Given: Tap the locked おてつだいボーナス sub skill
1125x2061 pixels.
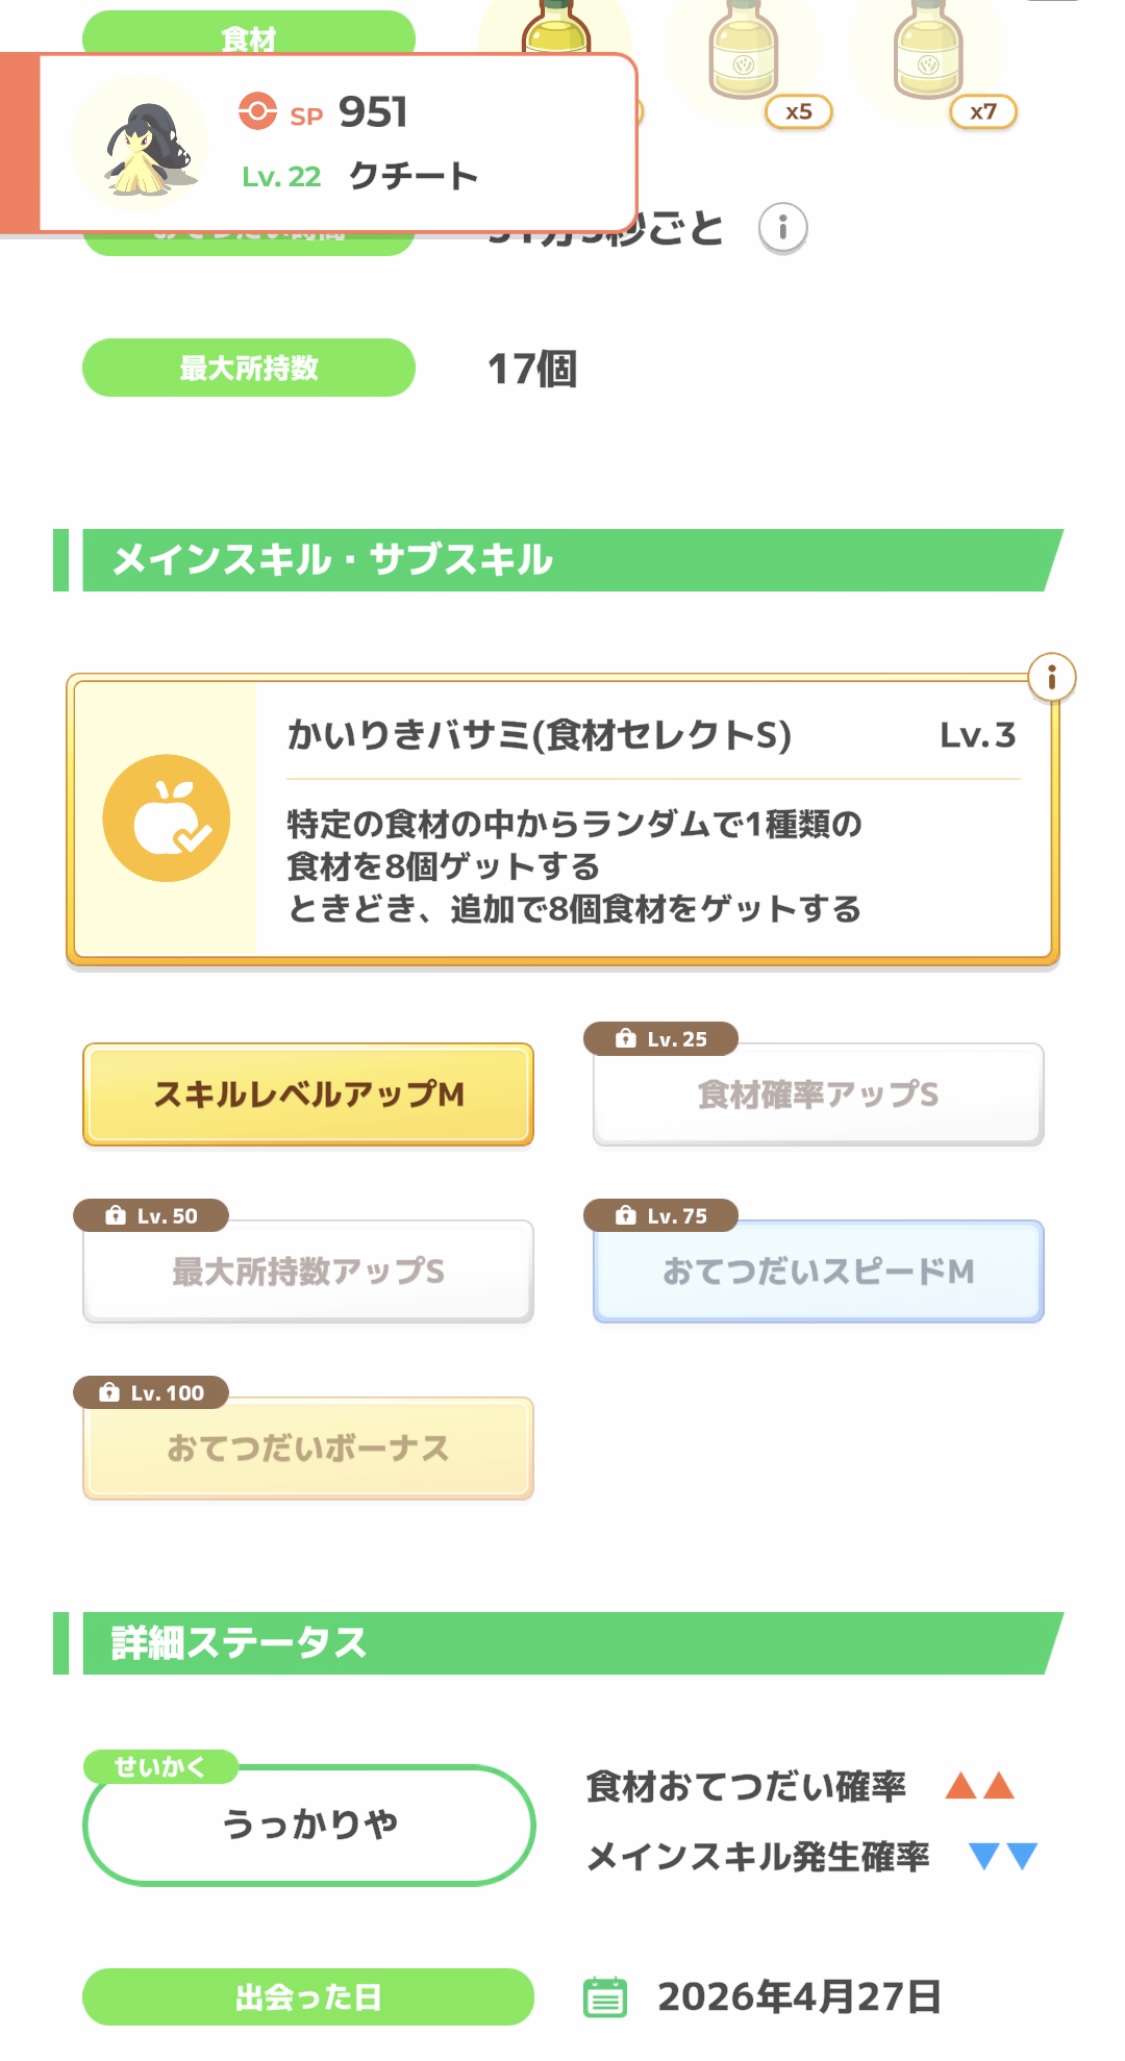Looking at the screenshot, I should [308, 1448].
